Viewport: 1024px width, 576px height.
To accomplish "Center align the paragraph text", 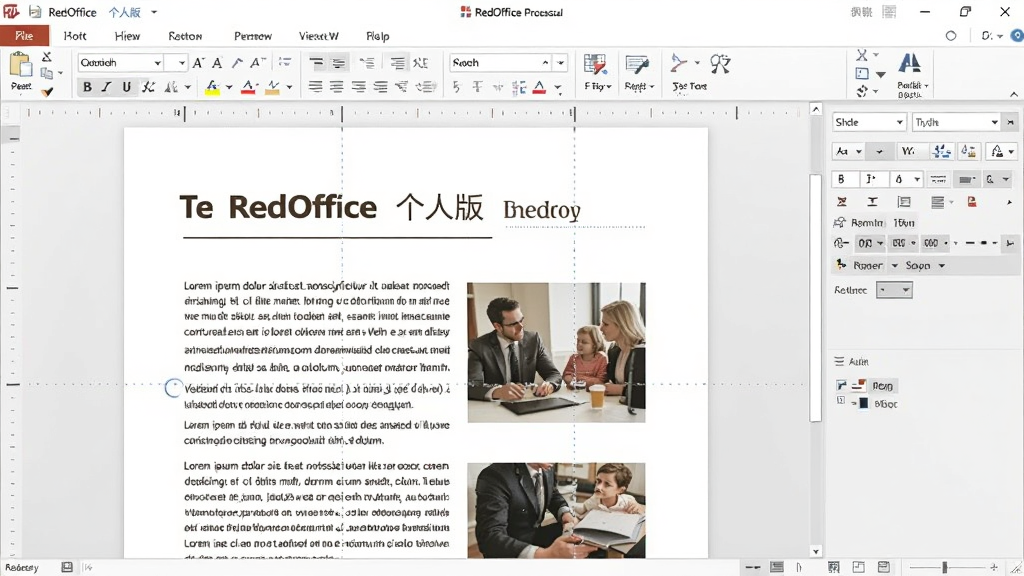I will pyautogui.click(x=337, y=86).
